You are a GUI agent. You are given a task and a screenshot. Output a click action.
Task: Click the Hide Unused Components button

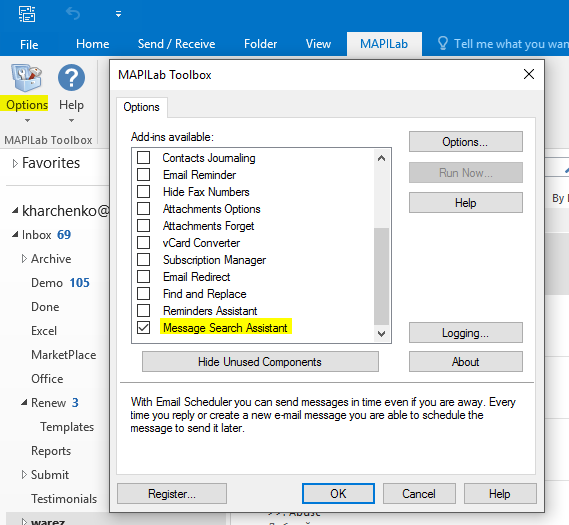[260, 361]
